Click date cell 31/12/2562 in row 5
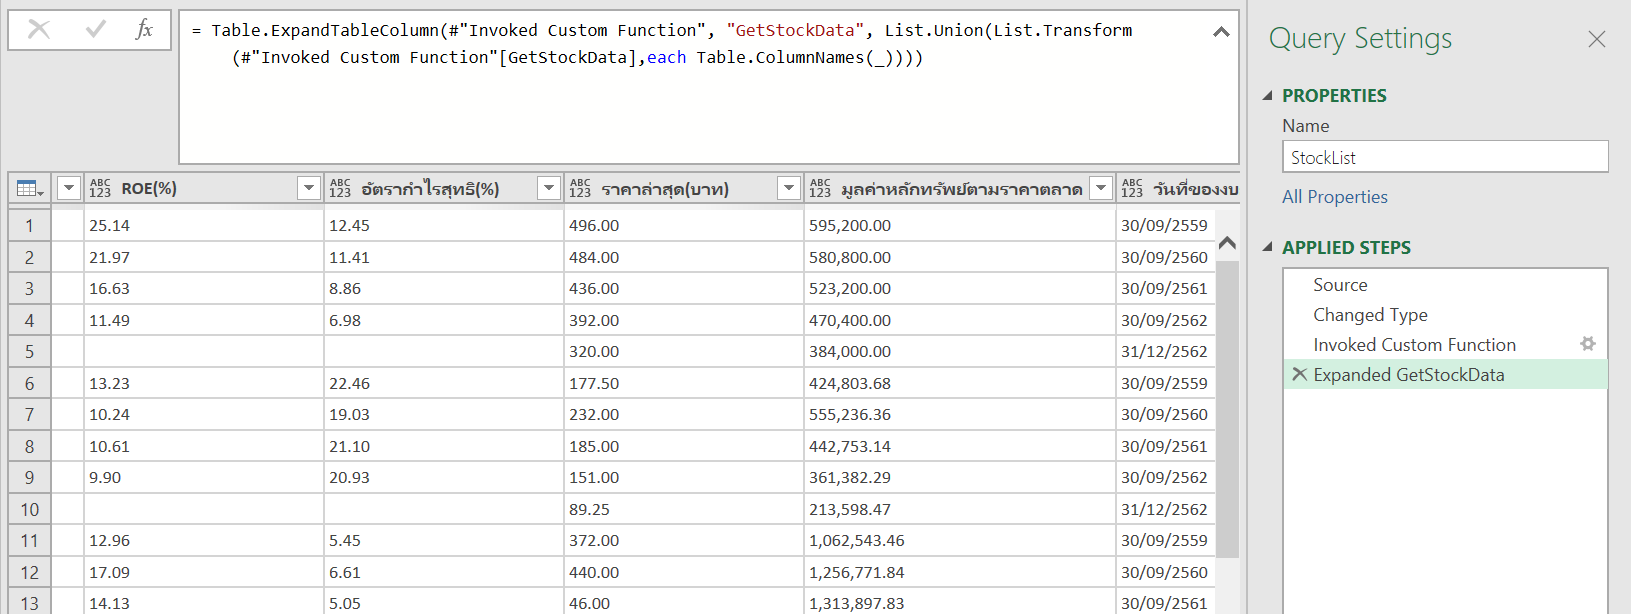 tap(1164, 352)
